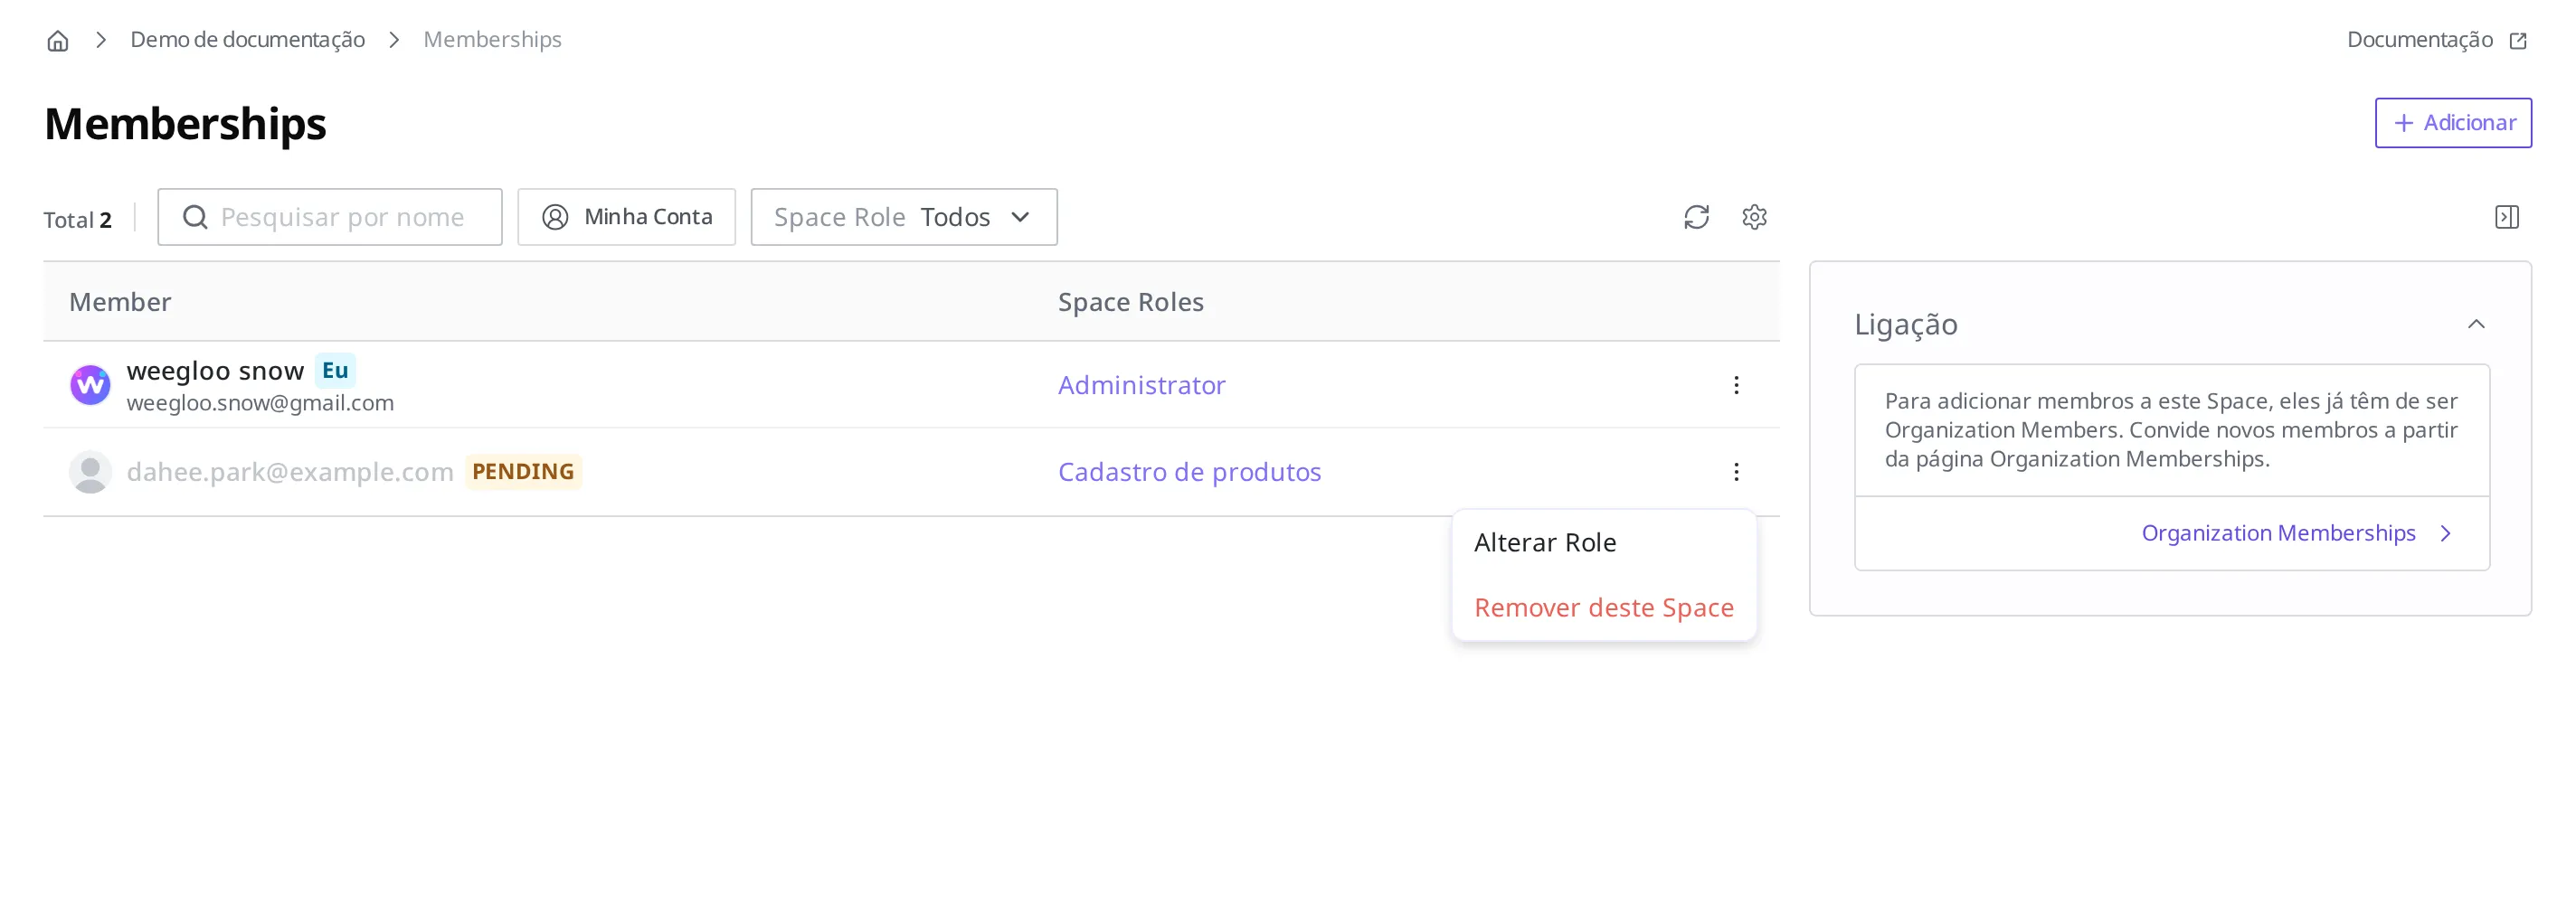The height and width of the screenshot is (904, 2576).
Task: Focus the Pesquisar por nome search field
Action: click(330, 217)
